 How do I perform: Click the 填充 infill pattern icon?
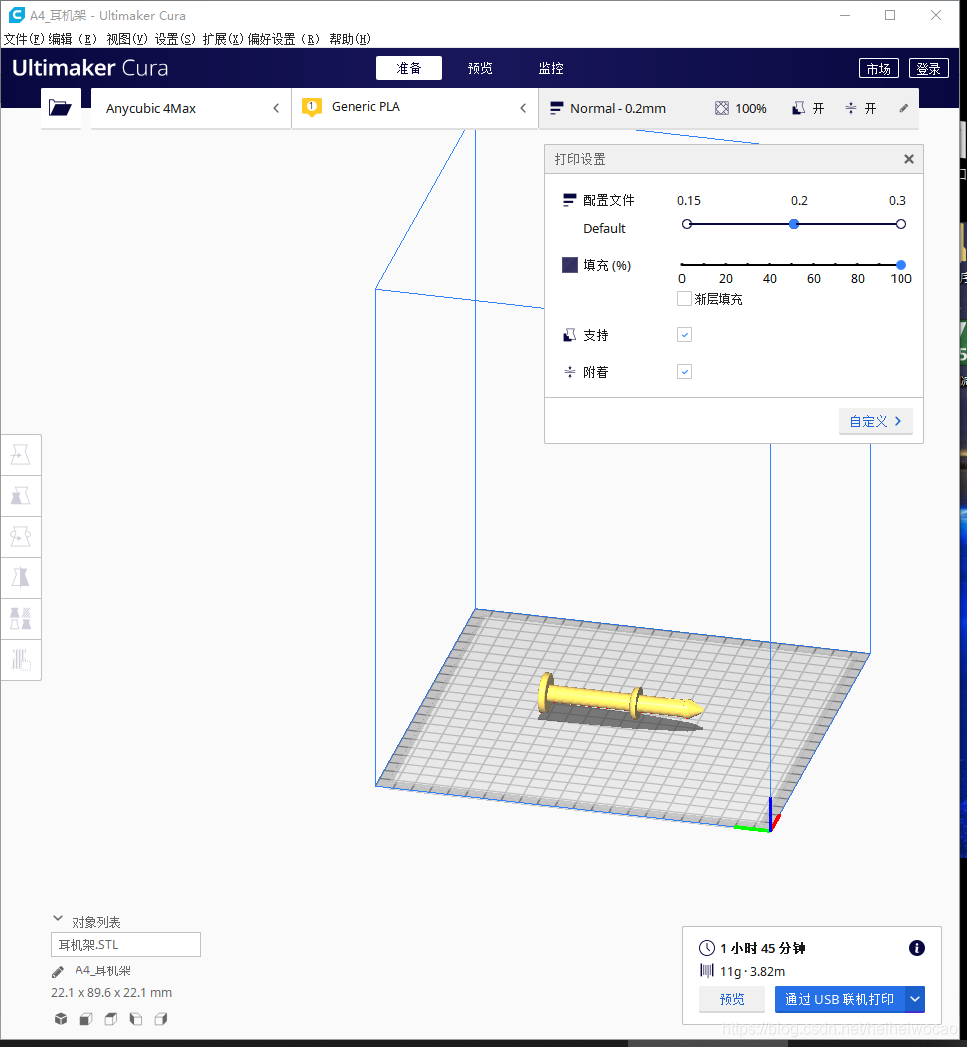click(x=570, y=265)
